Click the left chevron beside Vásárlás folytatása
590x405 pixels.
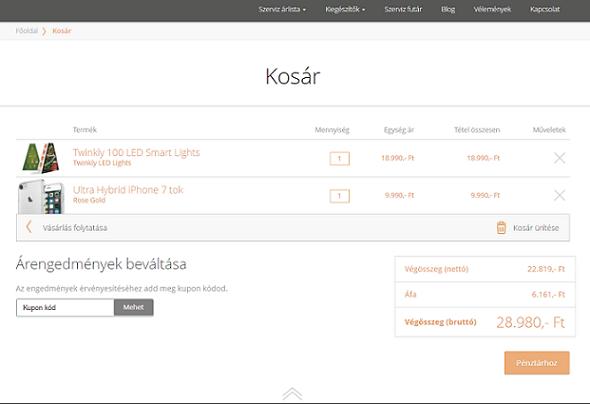tap(29, 227)
